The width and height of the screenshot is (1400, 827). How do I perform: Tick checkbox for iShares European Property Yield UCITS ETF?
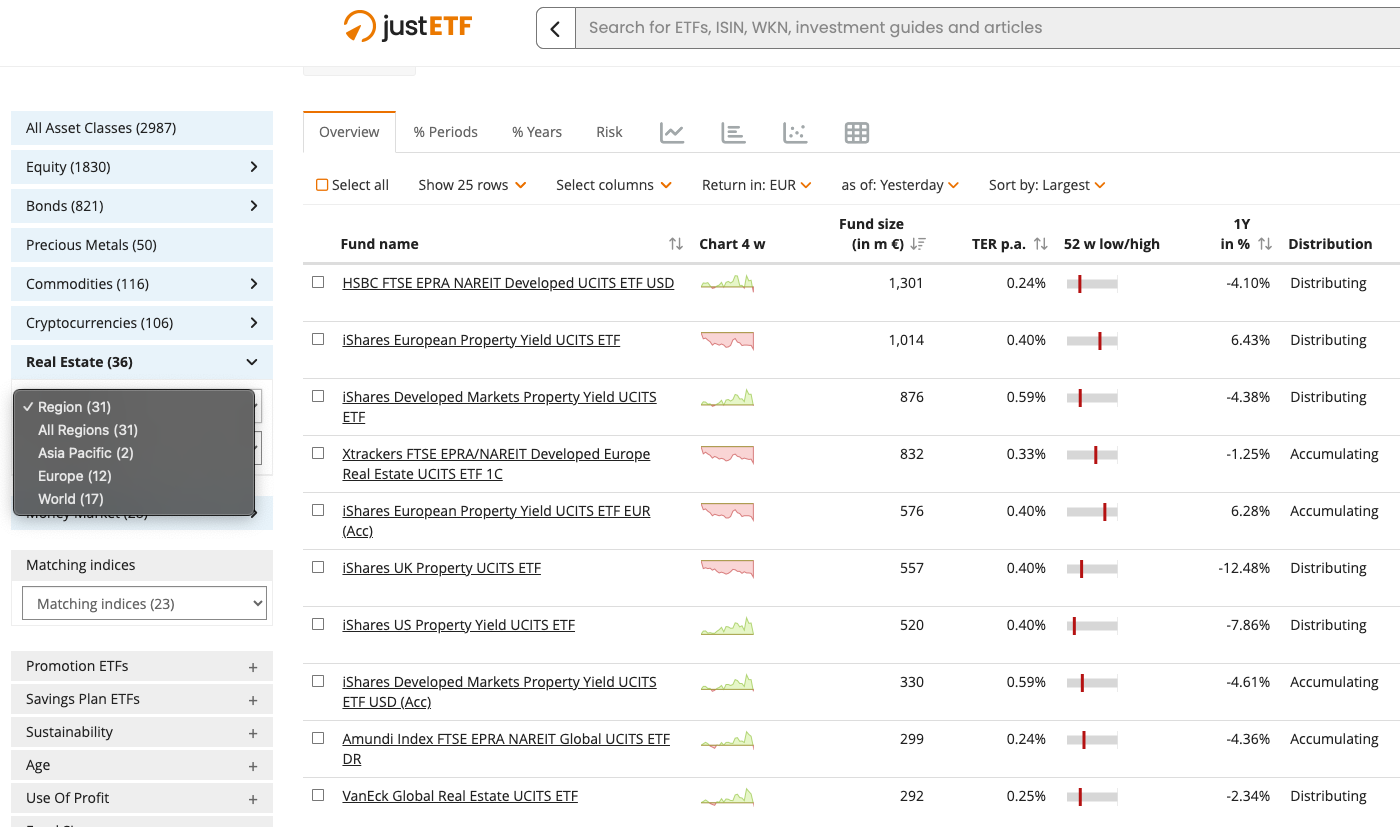pyautogui.click(x=318, y=339)
